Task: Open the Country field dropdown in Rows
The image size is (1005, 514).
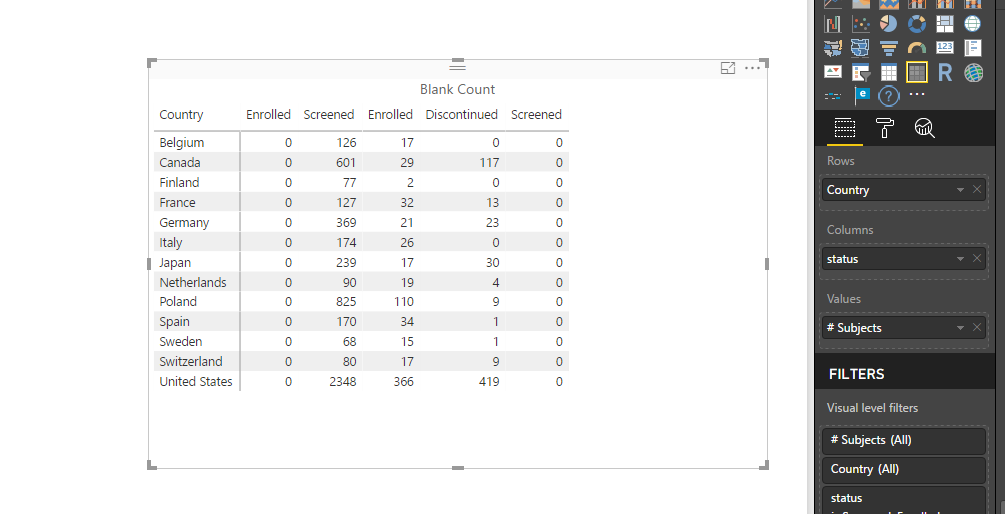Action: (x=960, y=190)
